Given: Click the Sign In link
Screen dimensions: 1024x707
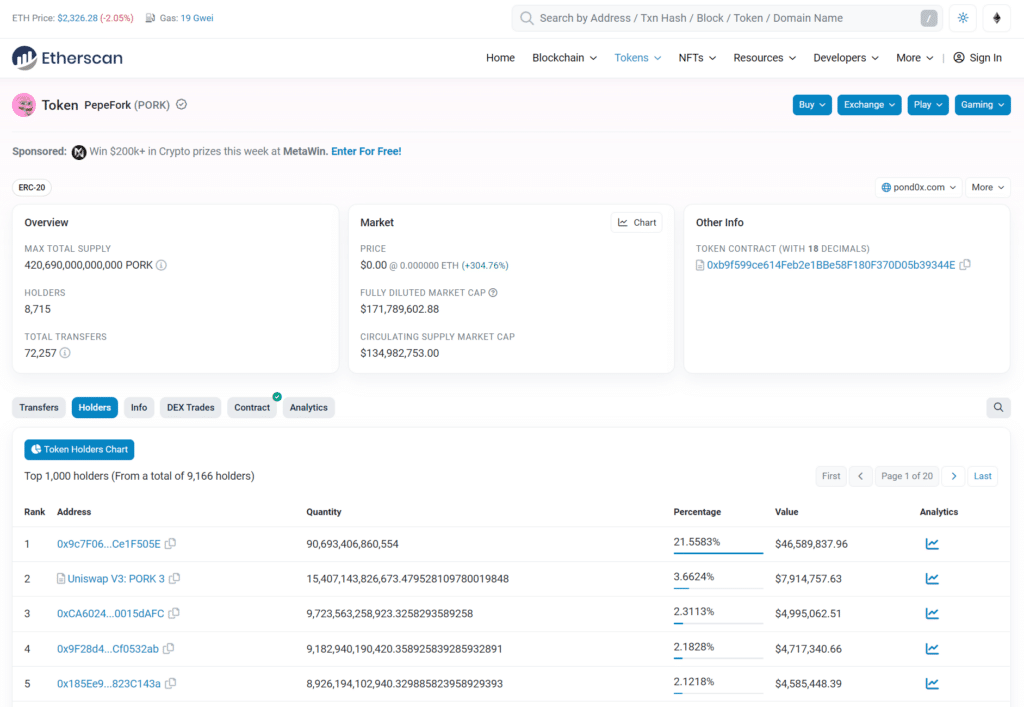Looking at the screenshot, I should [x=978, y=57].
